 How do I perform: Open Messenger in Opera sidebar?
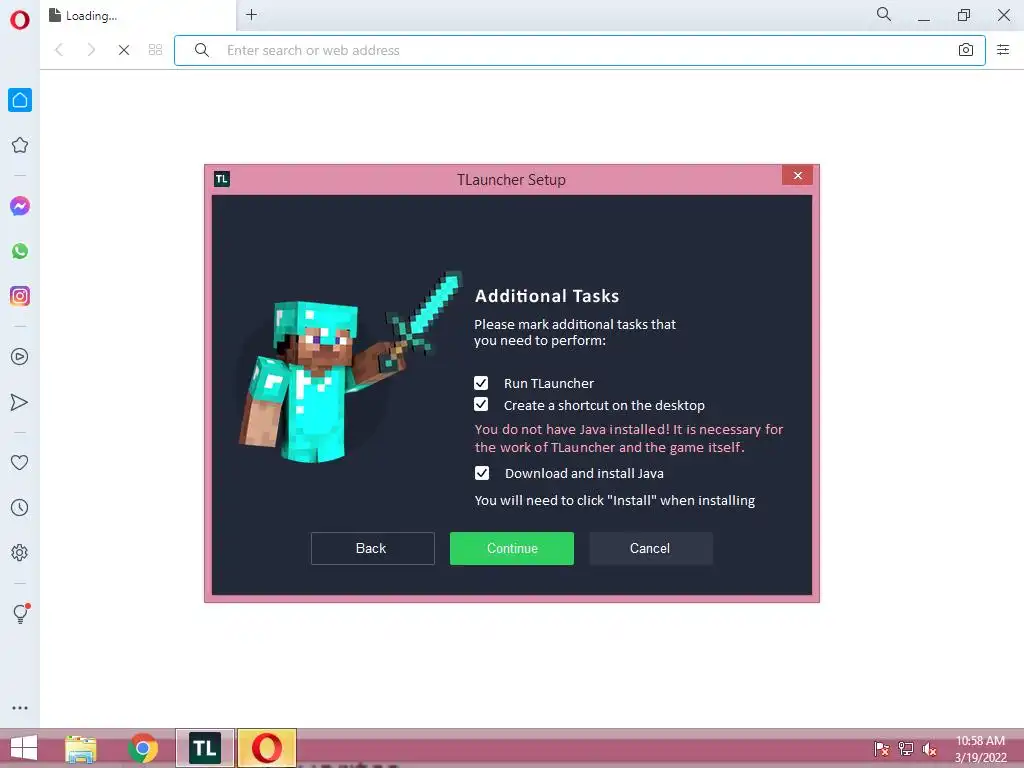point(20,206)
